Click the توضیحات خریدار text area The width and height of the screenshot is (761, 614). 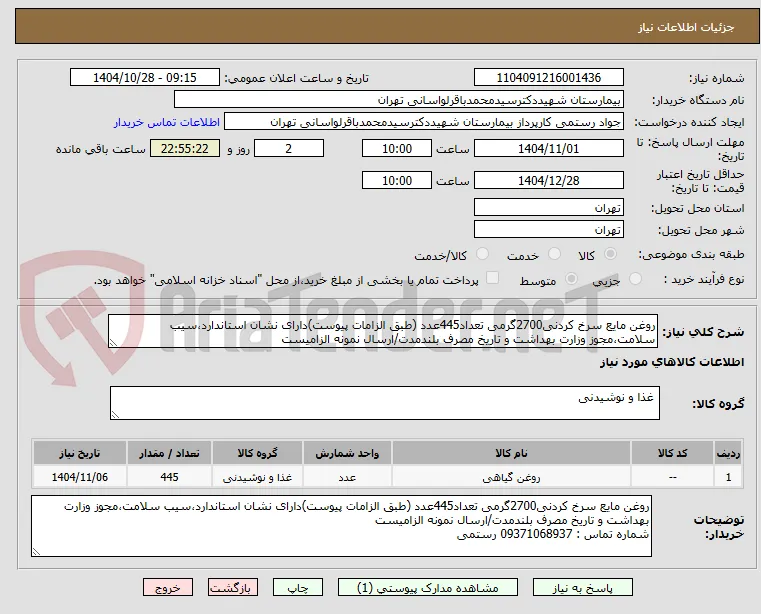[x=341, y=526]
